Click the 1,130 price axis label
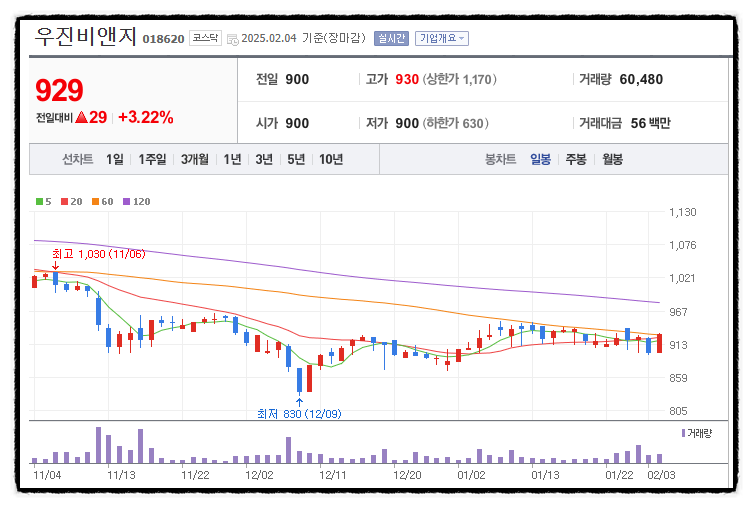 (682, 212)
